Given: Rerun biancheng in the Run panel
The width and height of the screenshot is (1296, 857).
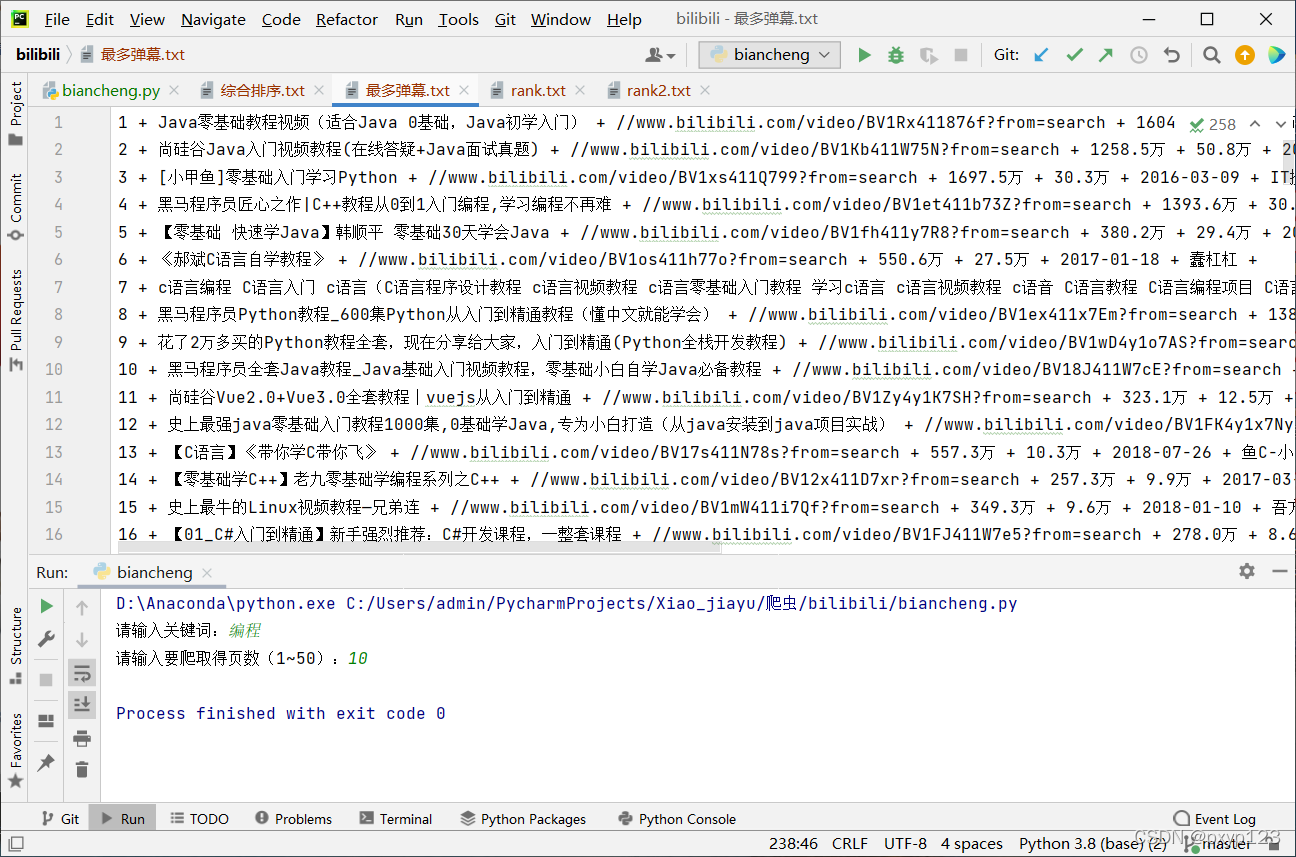Looking at the screenshot, I should click(x=46, y=606).
